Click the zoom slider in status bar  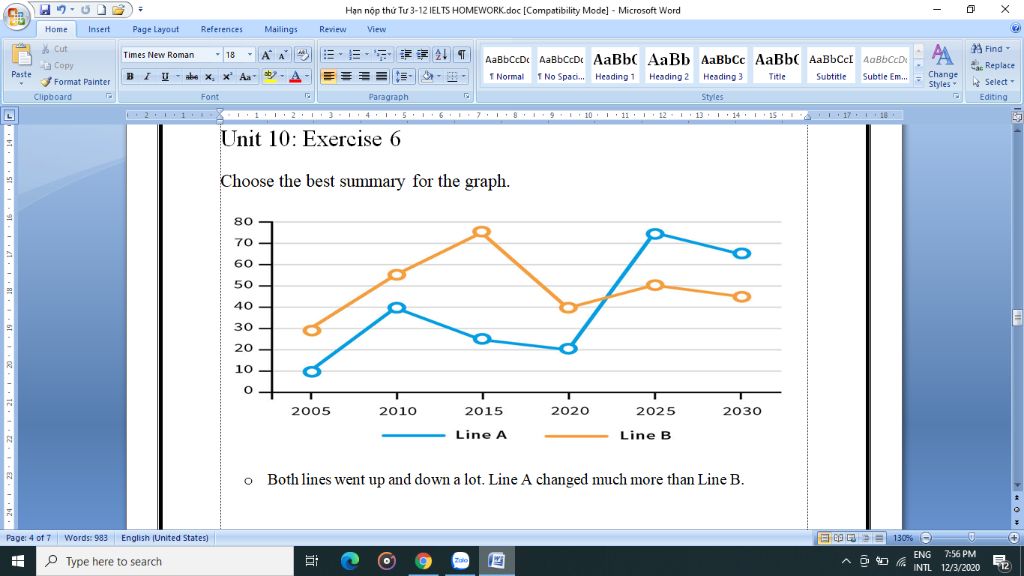point(971,537)
